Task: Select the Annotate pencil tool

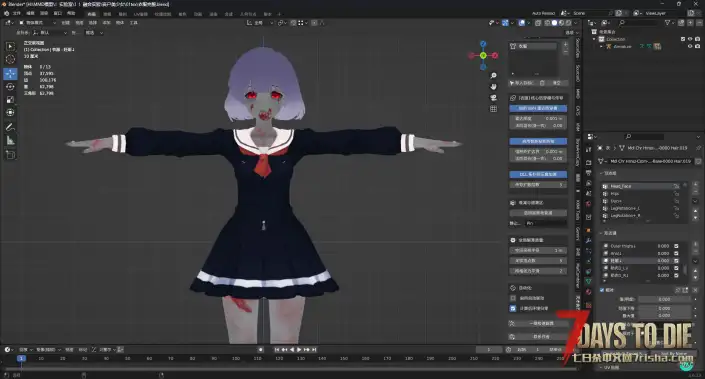Action: [x=10, y=127]
